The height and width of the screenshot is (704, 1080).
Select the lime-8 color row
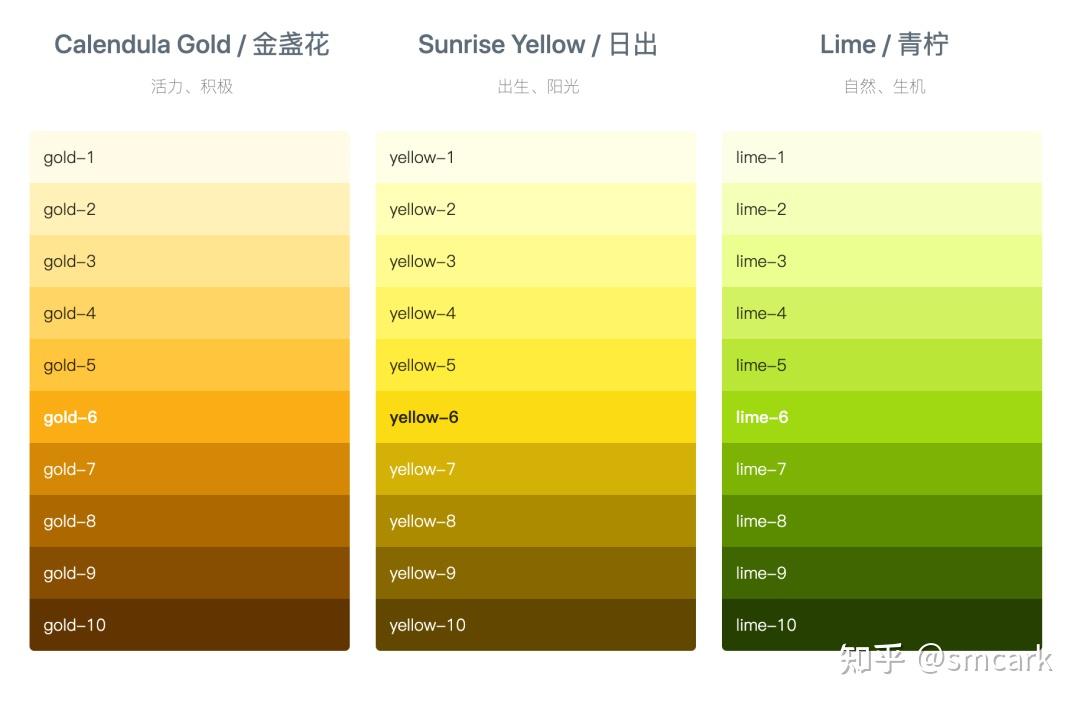881,521
